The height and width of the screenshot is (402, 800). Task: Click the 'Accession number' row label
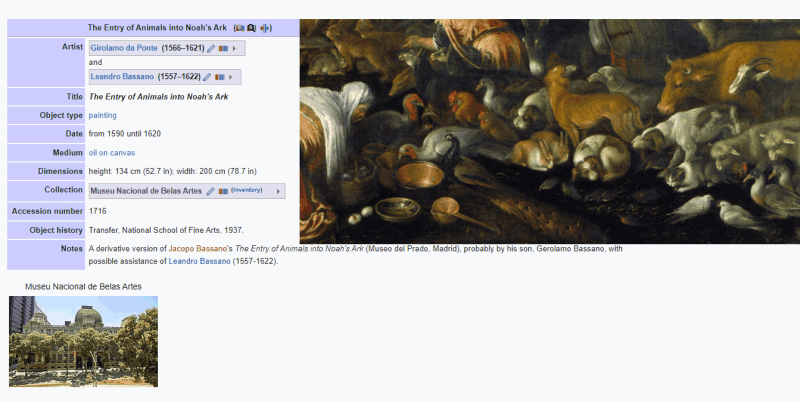click(x=47, y=211)
